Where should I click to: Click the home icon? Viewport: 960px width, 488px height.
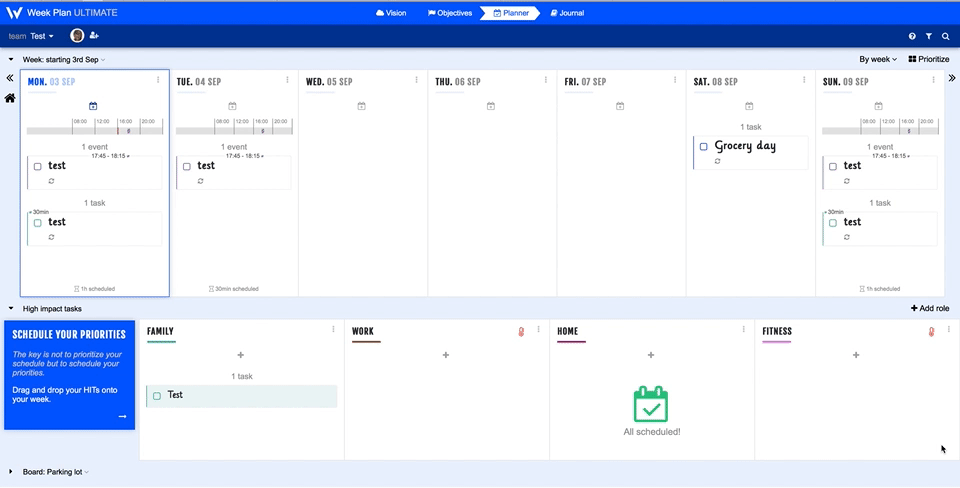pos(10,98)
